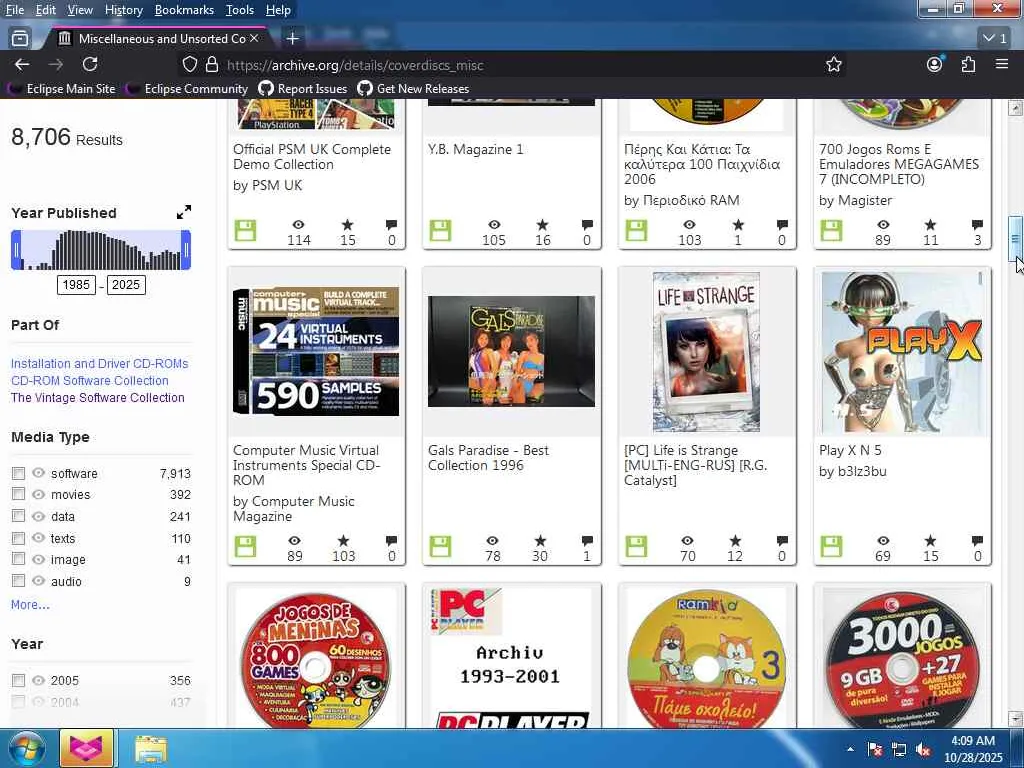The width and height of the screenshot is (1024, 768).
Task: Open the Report Issues bookmark
Action: click(x=303, y=89)
